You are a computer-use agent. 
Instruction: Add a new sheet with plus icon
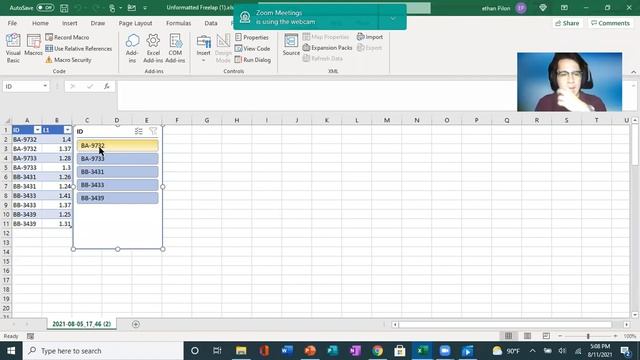click(x=136, y=324)
